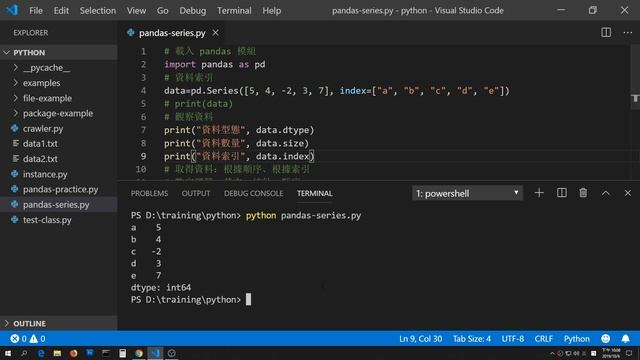Open Windows Start menu
Screen dimensions: 640x360
point(8,353)
